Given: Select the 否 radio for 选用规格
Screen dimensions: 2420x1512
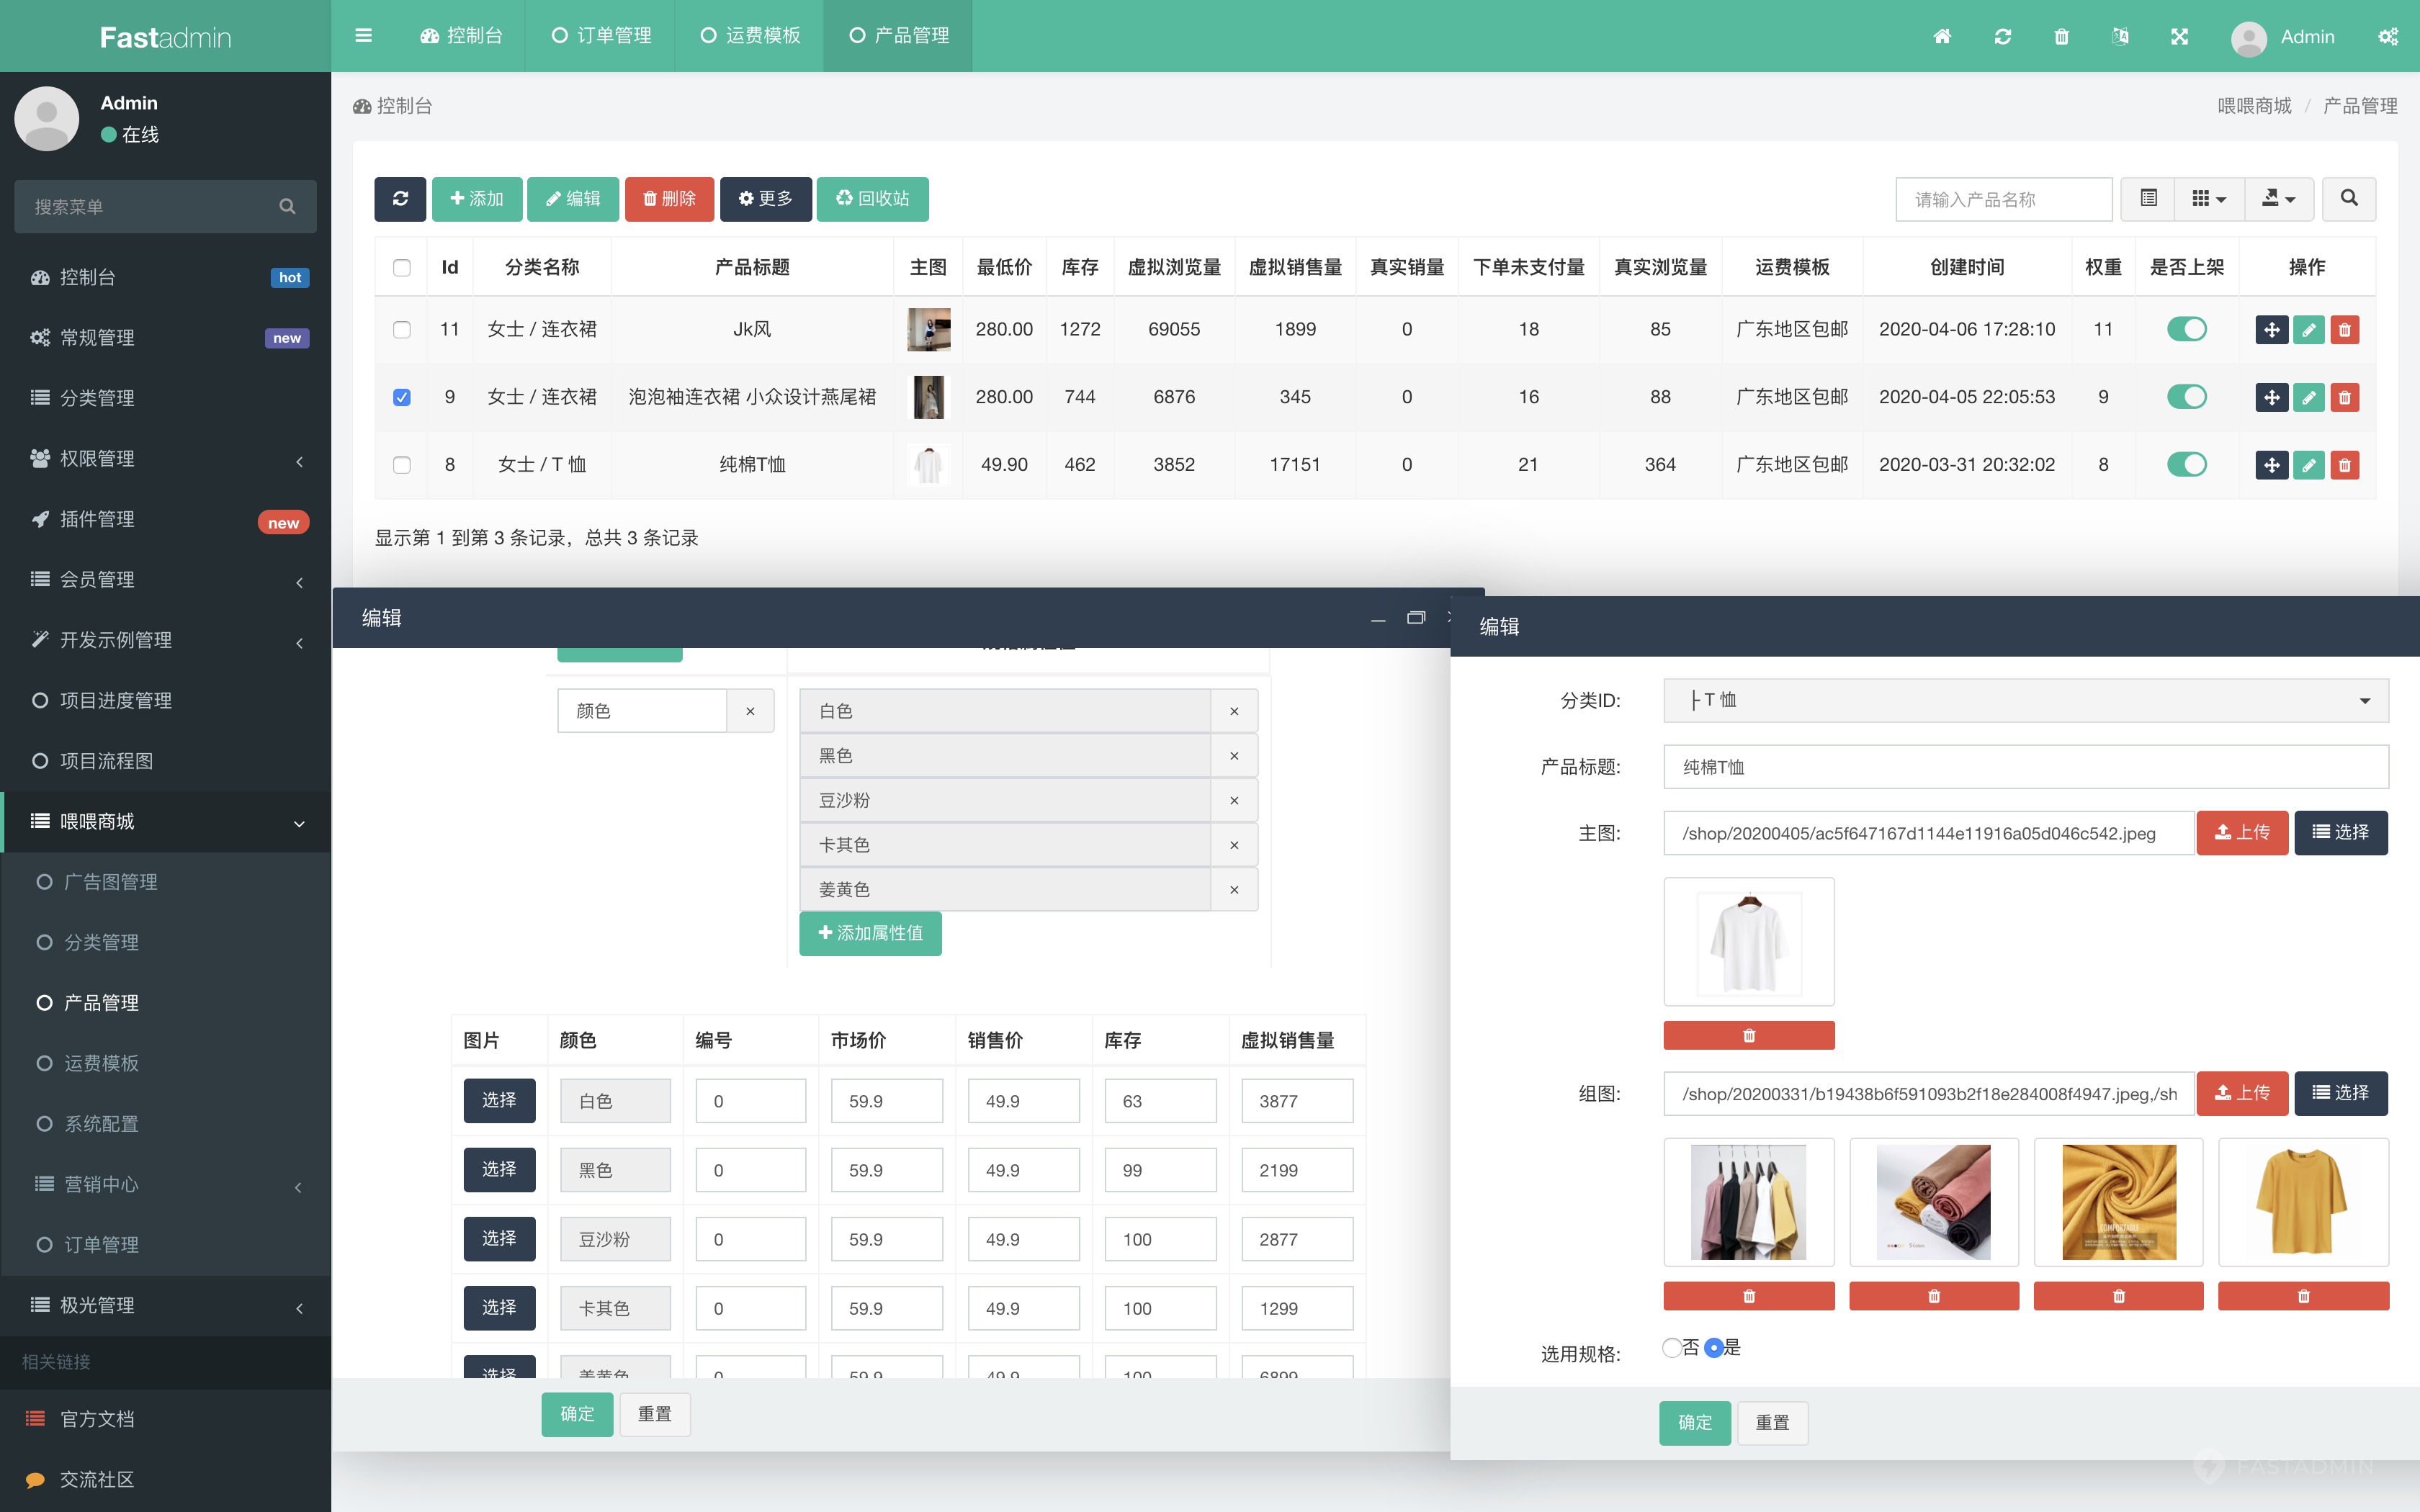Looking at the screenshot, I should (x=1671, y=1348).
